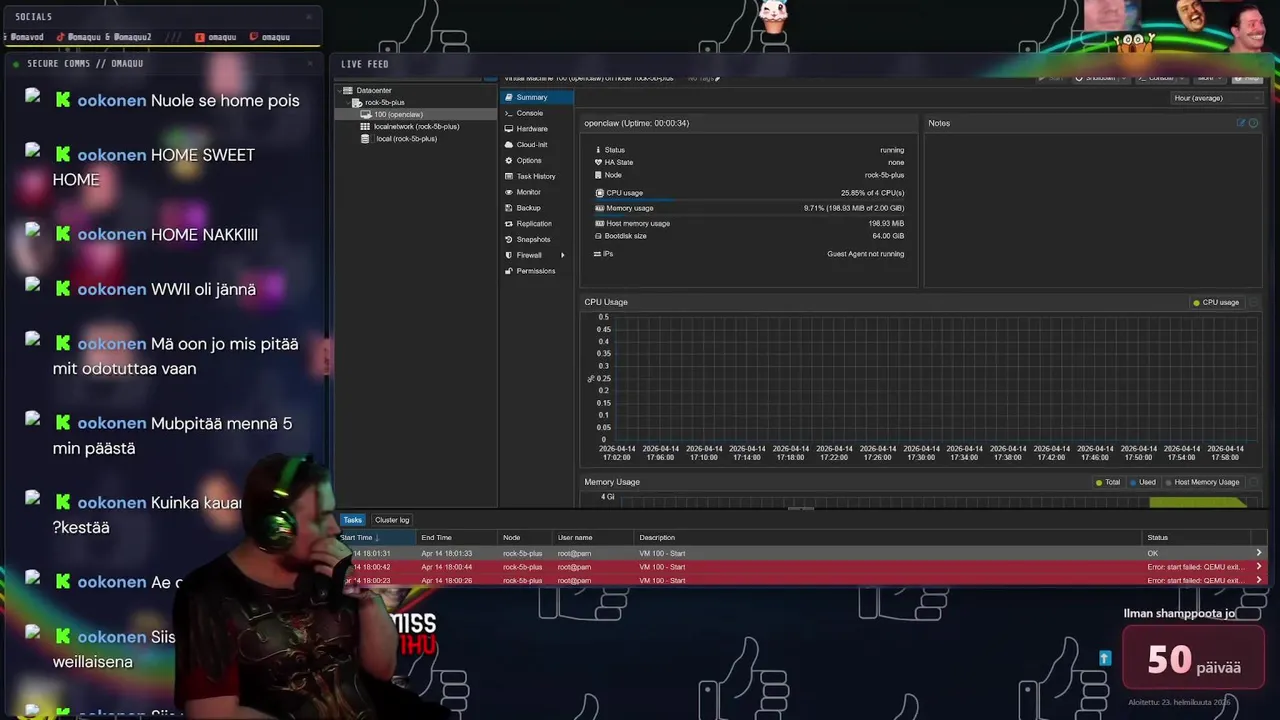Open the Console button dropdown arrow
Image resolution: width=1280 pixels, height=720 pixels.
click(1182, 78)
